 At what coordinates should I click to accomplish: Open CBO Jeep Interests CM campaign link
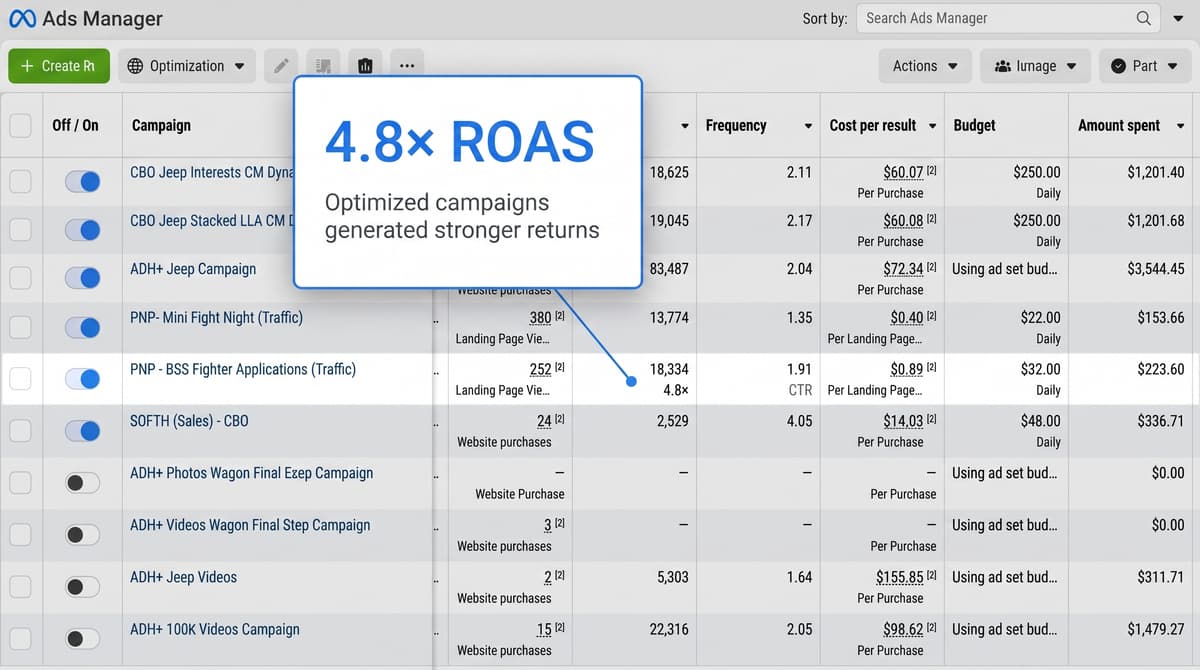click(212, 172)
